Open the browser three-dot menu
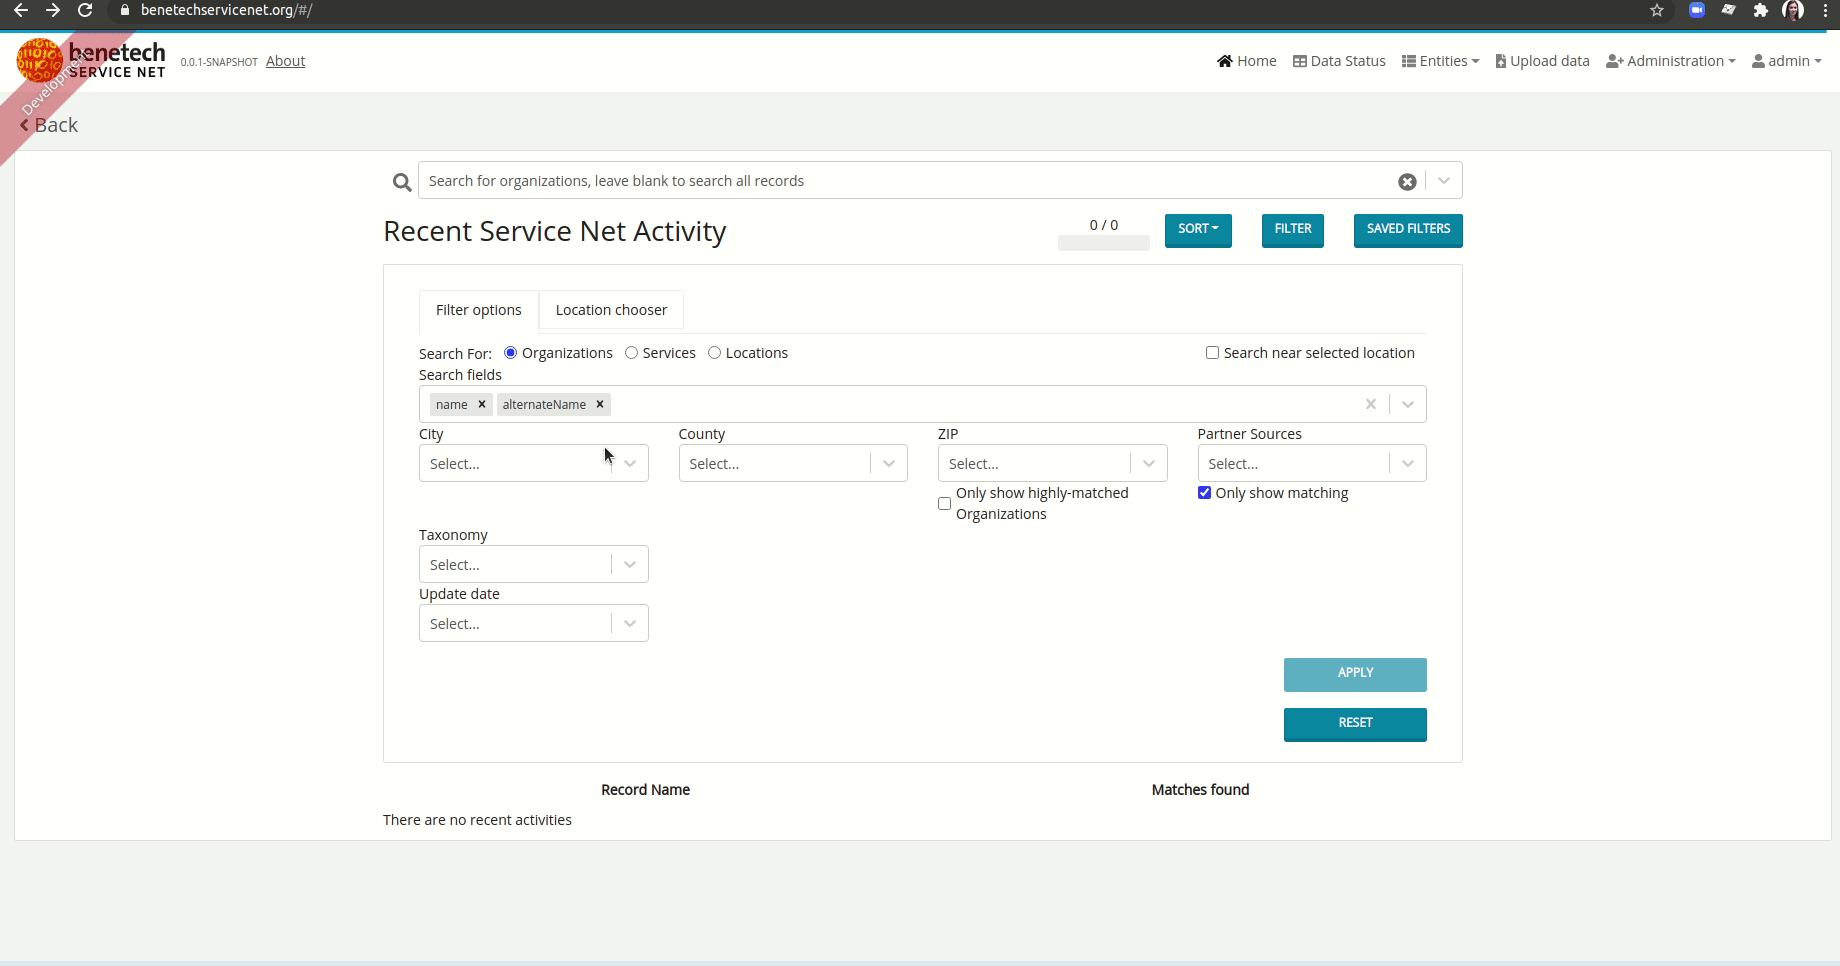The width and height of the screenshot is (1840, 966). click(1825, 10)
